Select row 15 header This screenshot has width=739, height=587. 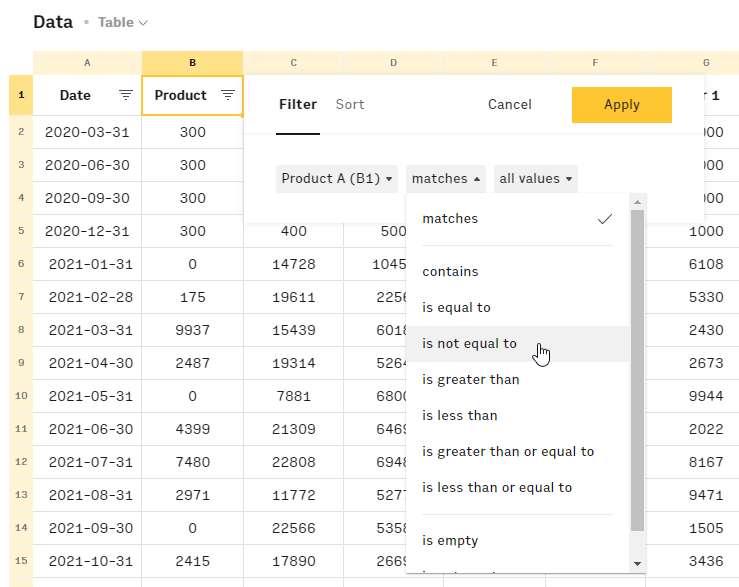[x=21, y=561]
